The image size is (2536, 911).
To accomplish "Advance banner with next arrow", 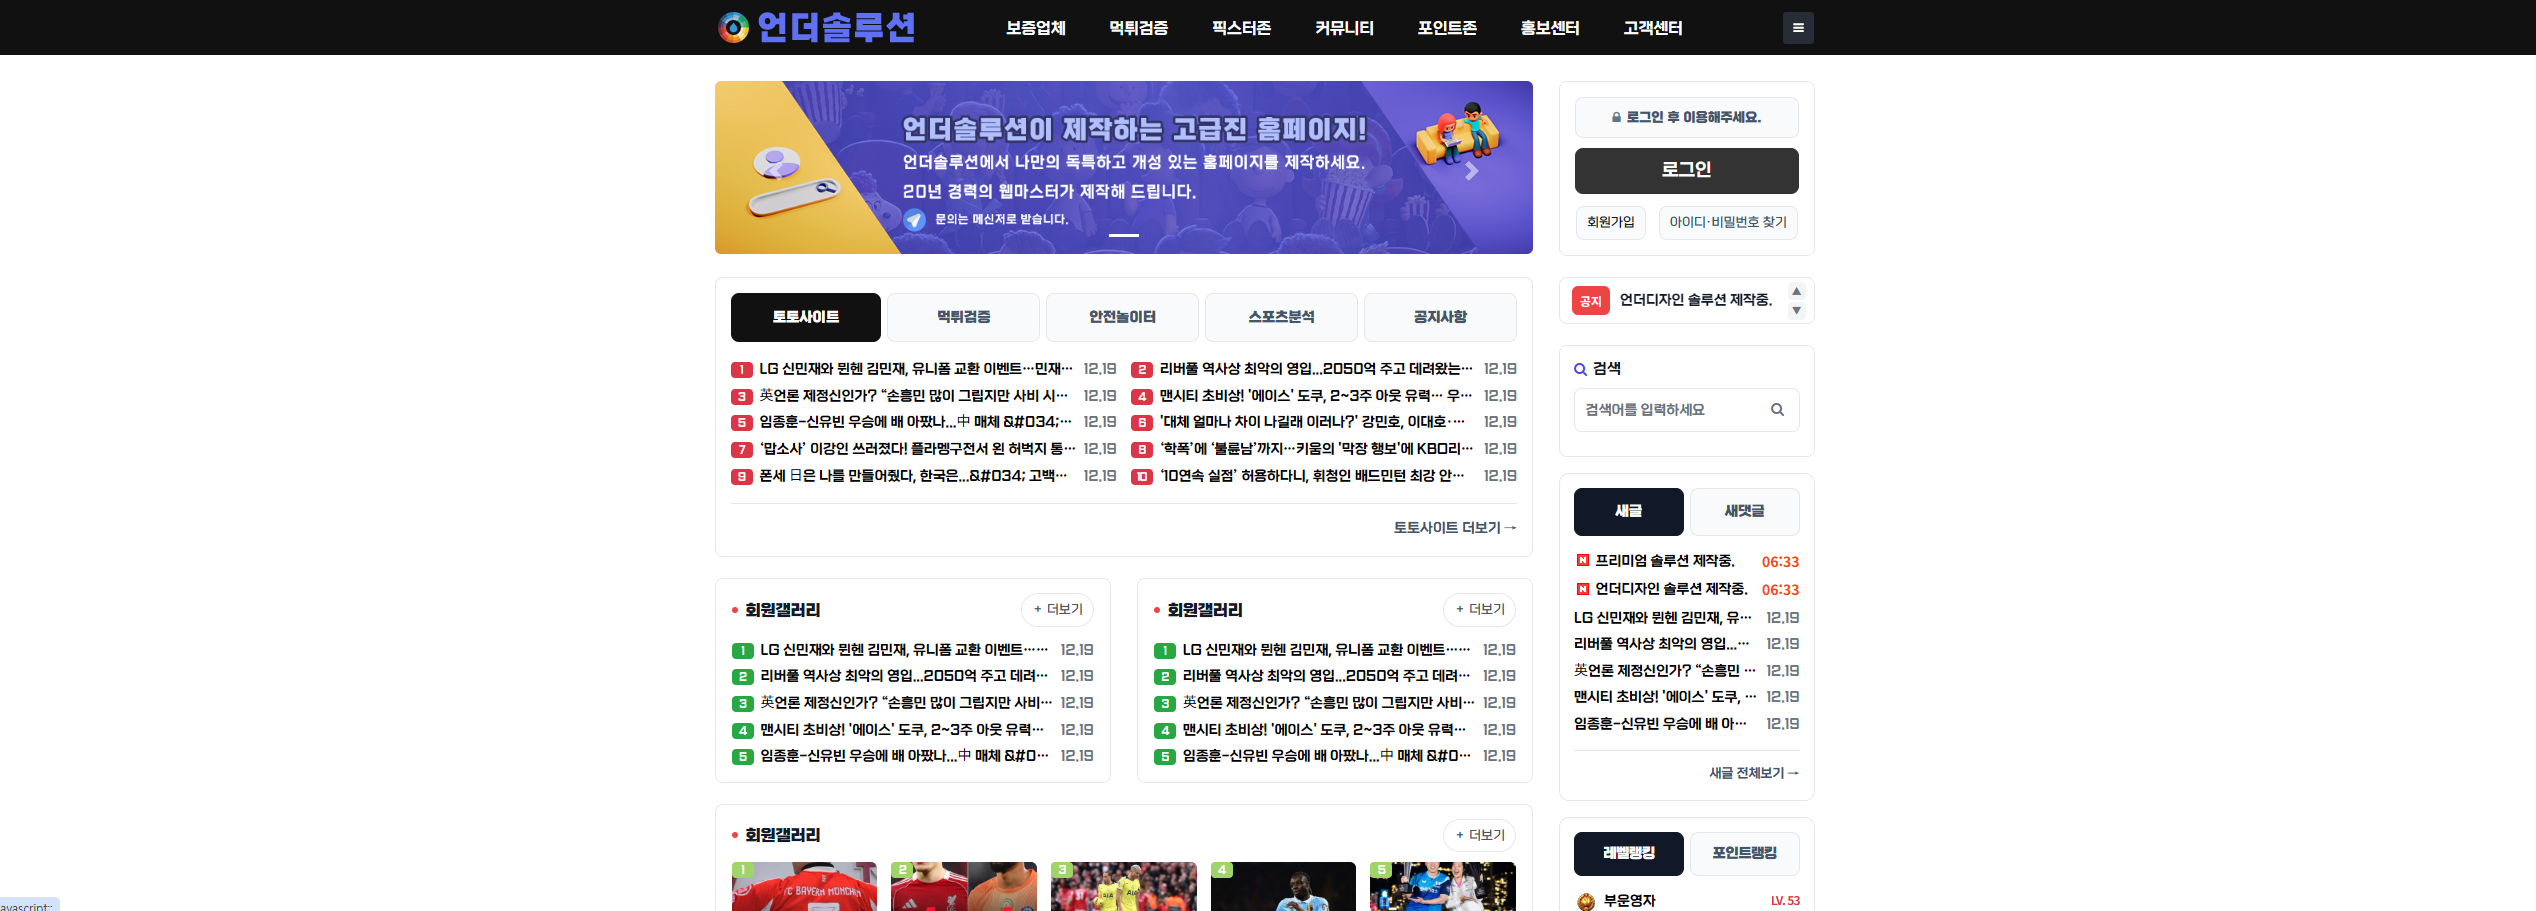I will click(x=1471, y=172).
